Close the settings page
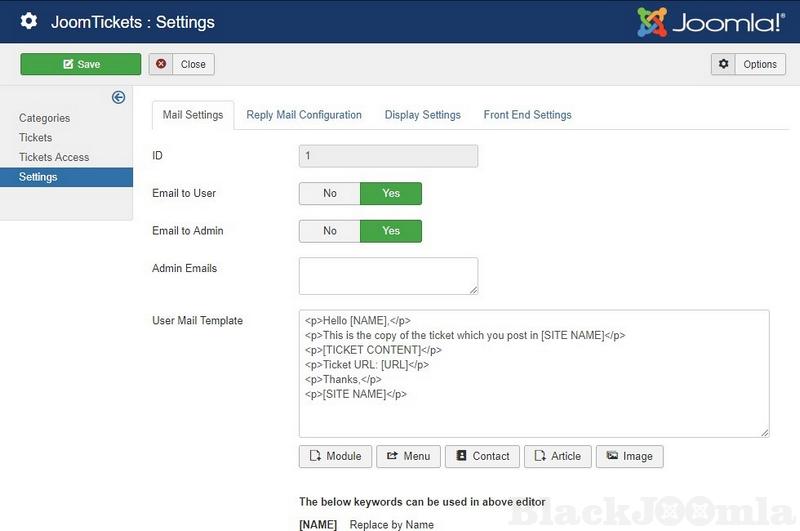Image resolution: width=800 pixels, height=531 pixels. (x=182, y=64)
